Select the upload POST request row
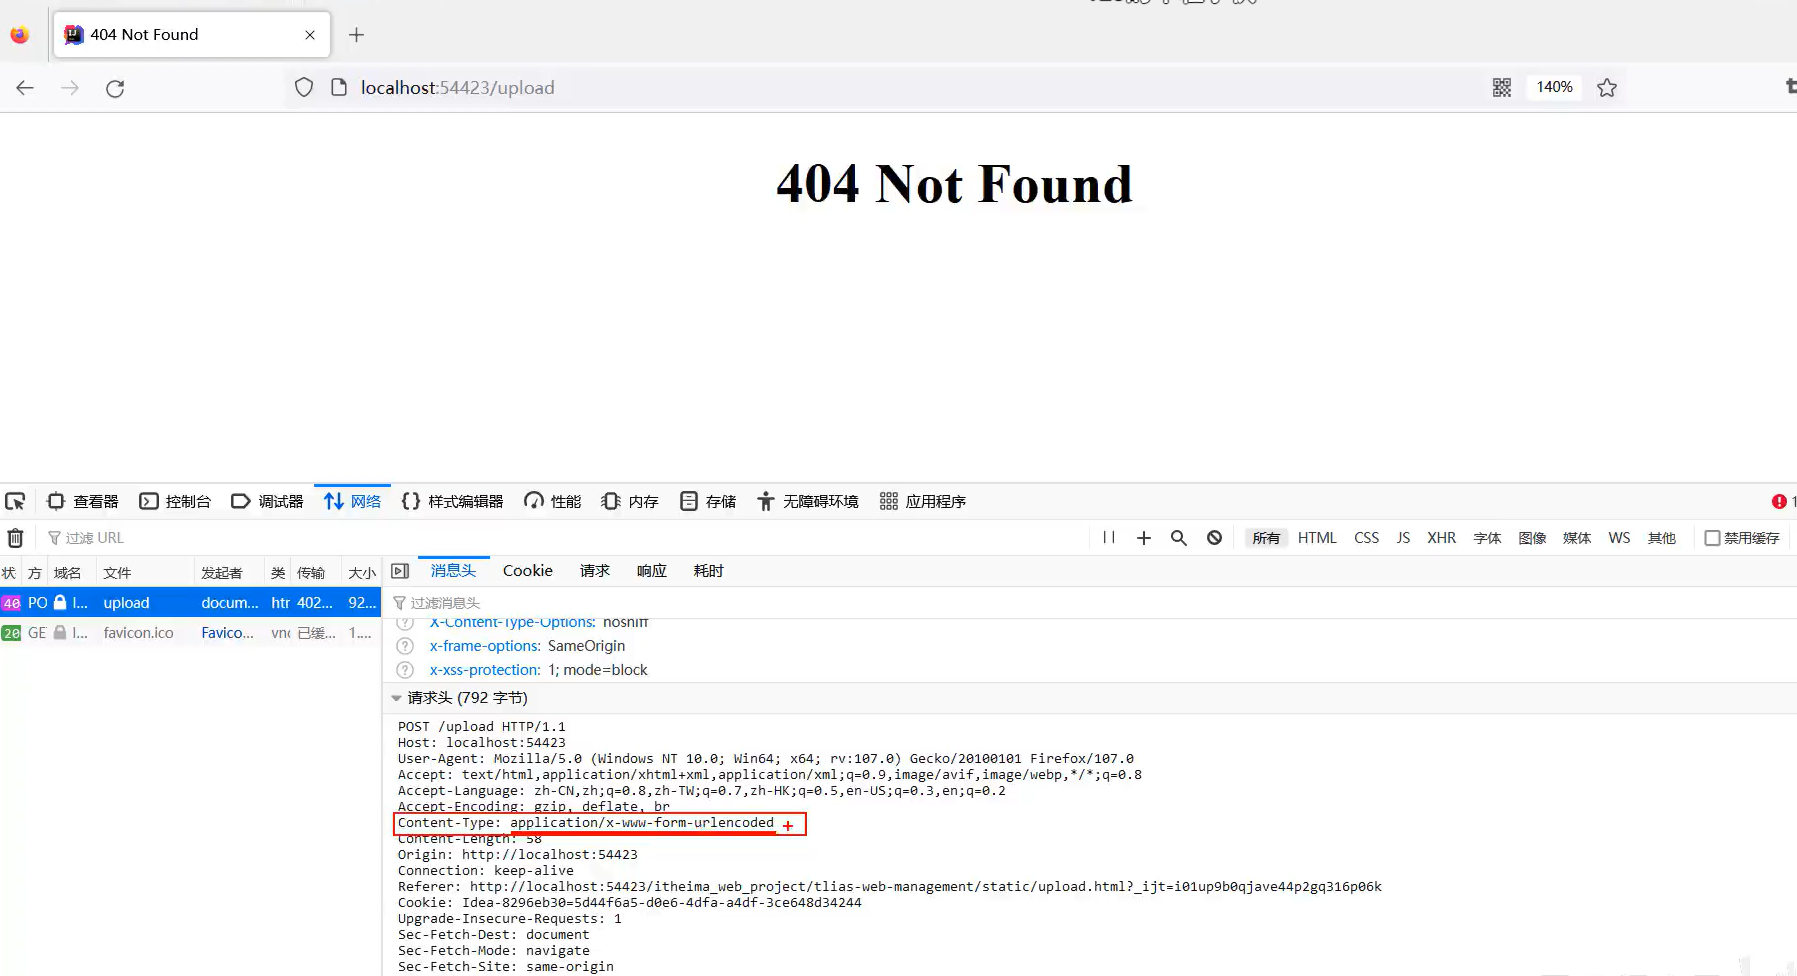This screenshot has height=976, width=1797. (190, 603)
